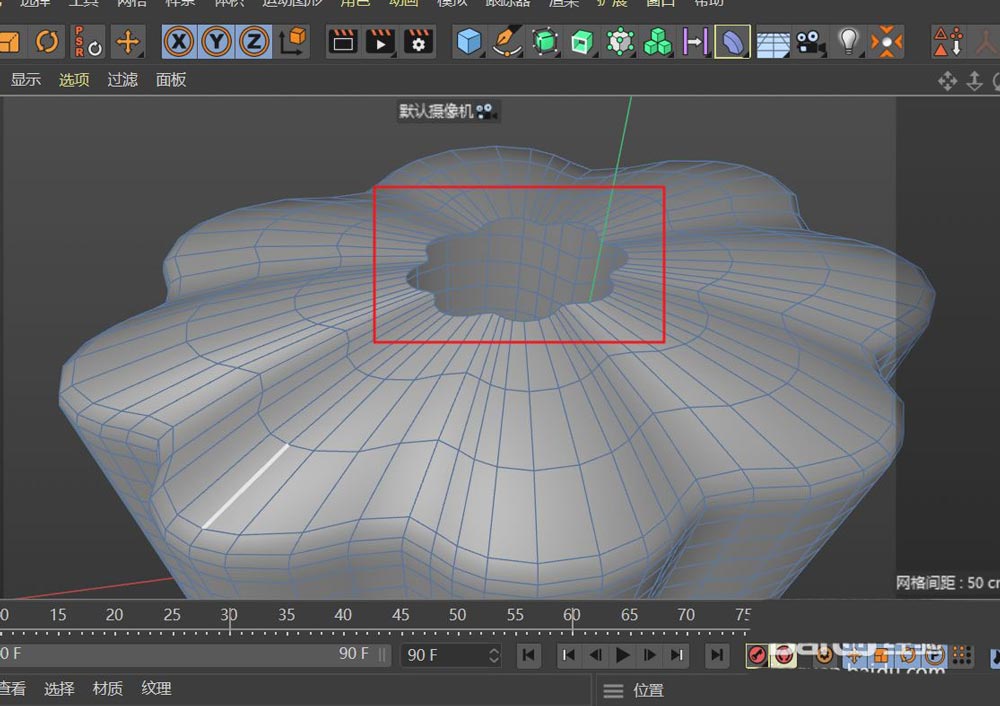Click the frame value stepper arrows
The height and width of the screenshot is (706, 1000).
click(492, 657)
